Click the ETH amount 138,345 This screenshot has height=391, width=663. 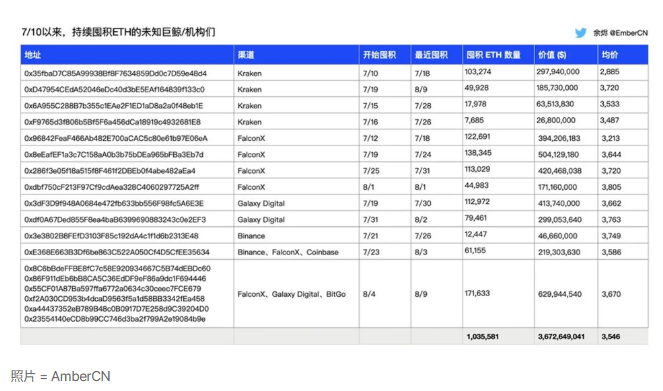pyautogui.click(x=478, y=153)
